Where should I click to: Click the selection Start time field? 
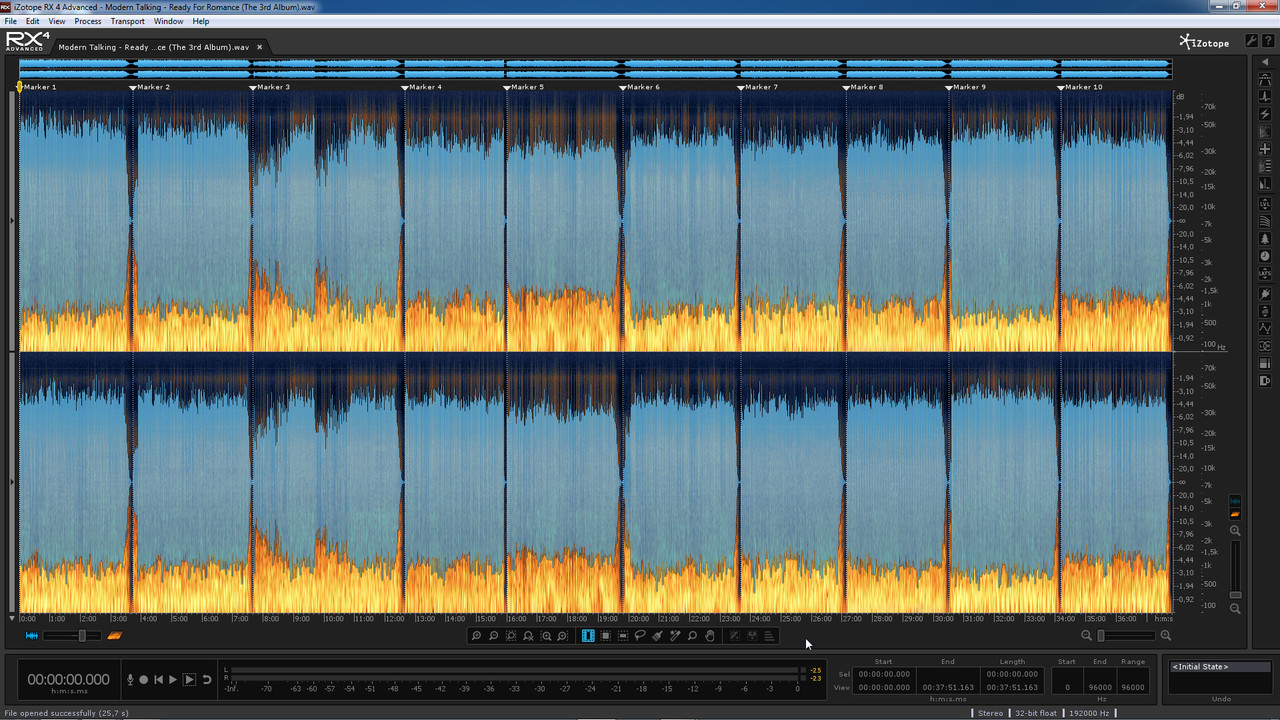pyautogui.click(x=883, y=674)
